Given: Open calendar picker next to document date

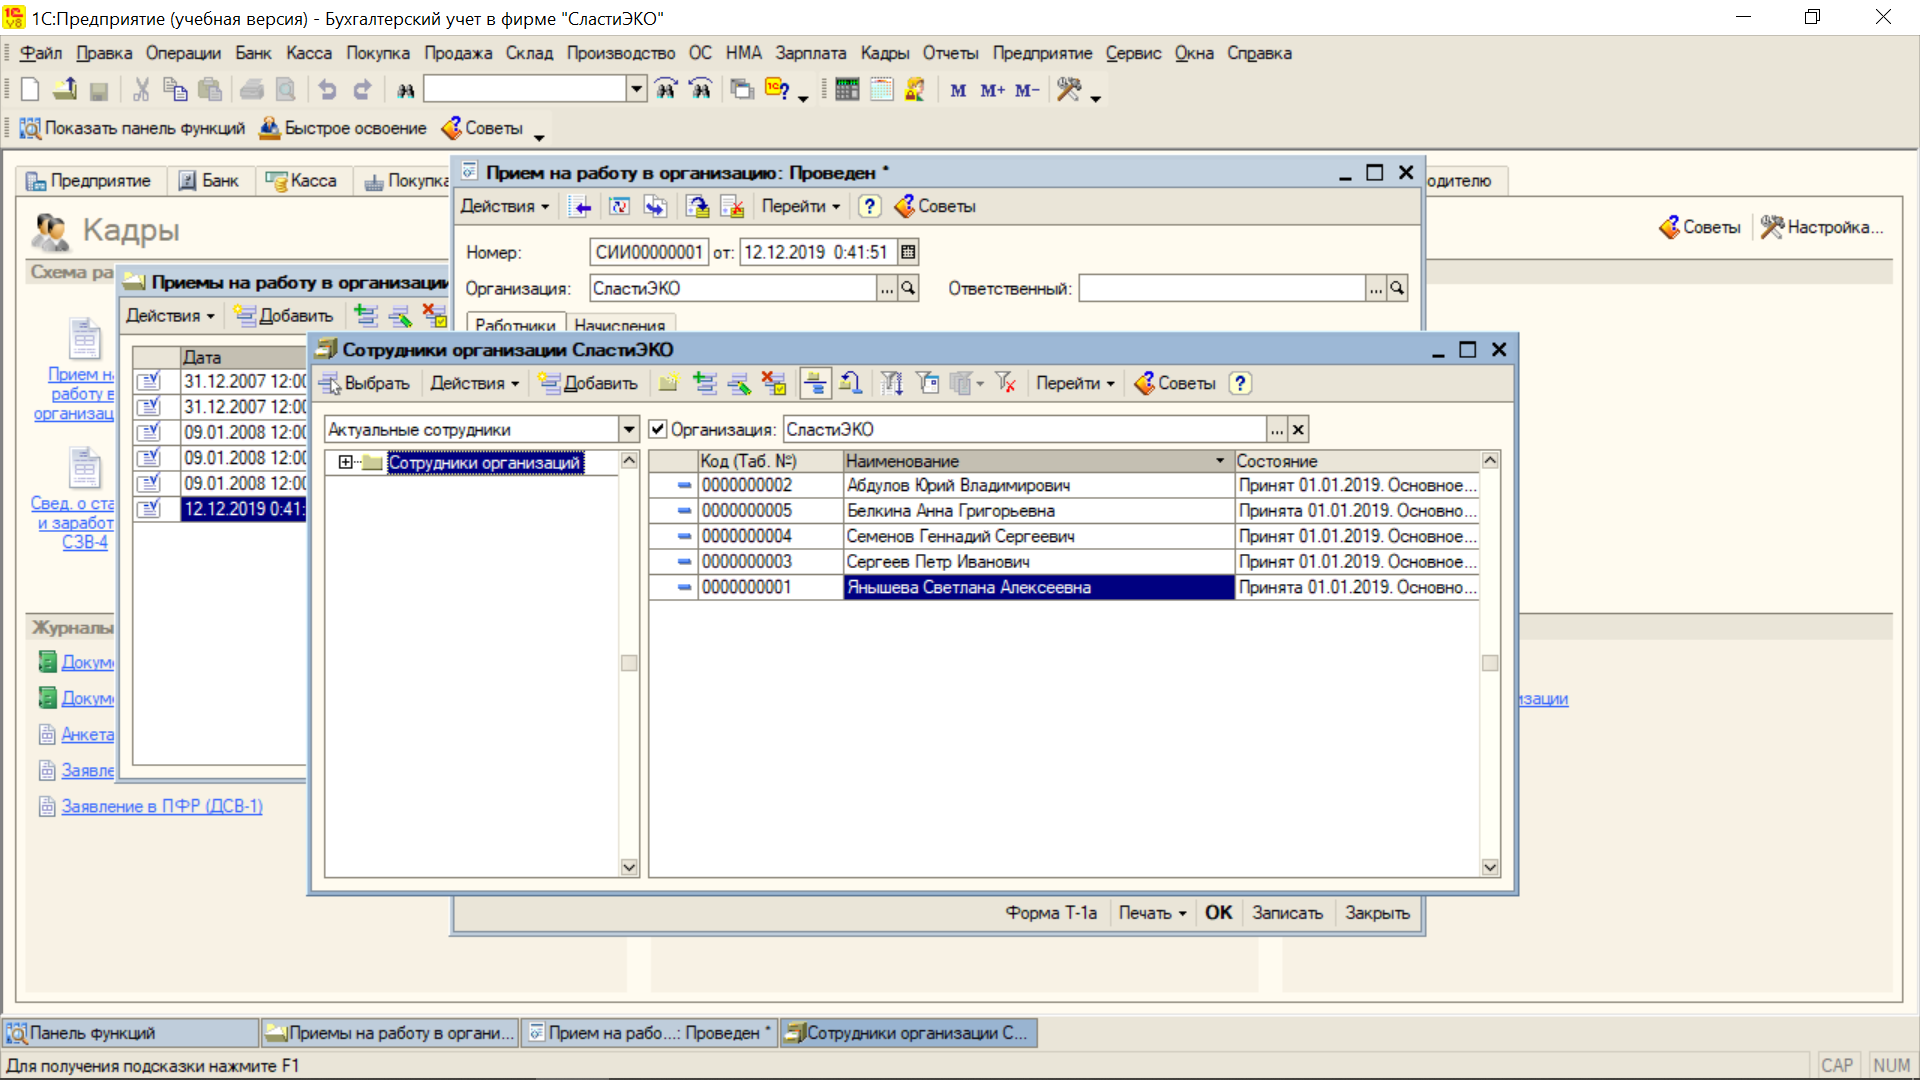Looking at the screenshot, I should coord(908,252).
